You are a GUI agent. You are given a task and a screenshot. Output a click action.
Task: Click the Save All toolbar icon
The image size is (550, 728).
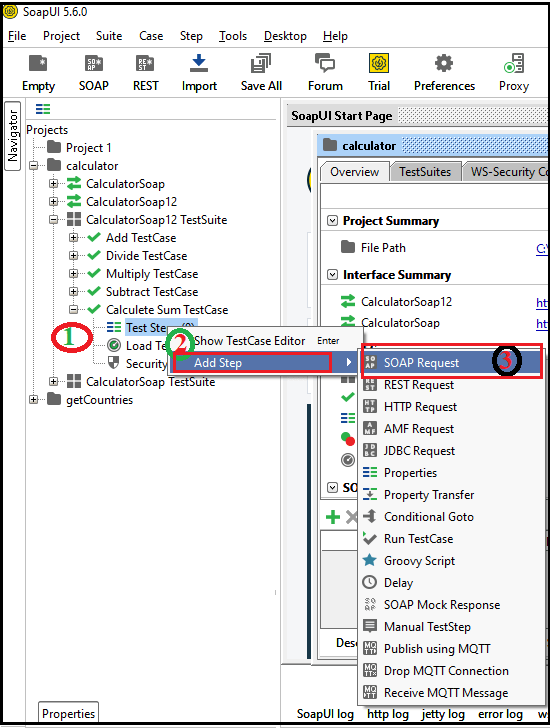(261, 63)
